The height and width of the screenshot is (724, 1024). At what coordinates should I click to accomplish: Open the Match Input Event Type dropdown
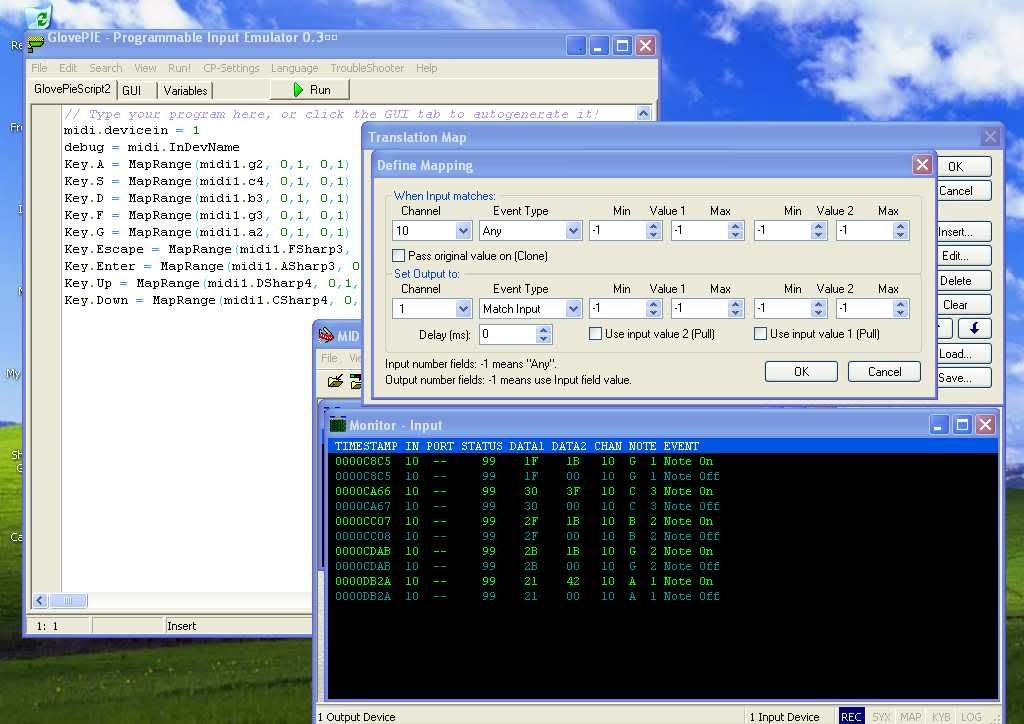(573, 309)
